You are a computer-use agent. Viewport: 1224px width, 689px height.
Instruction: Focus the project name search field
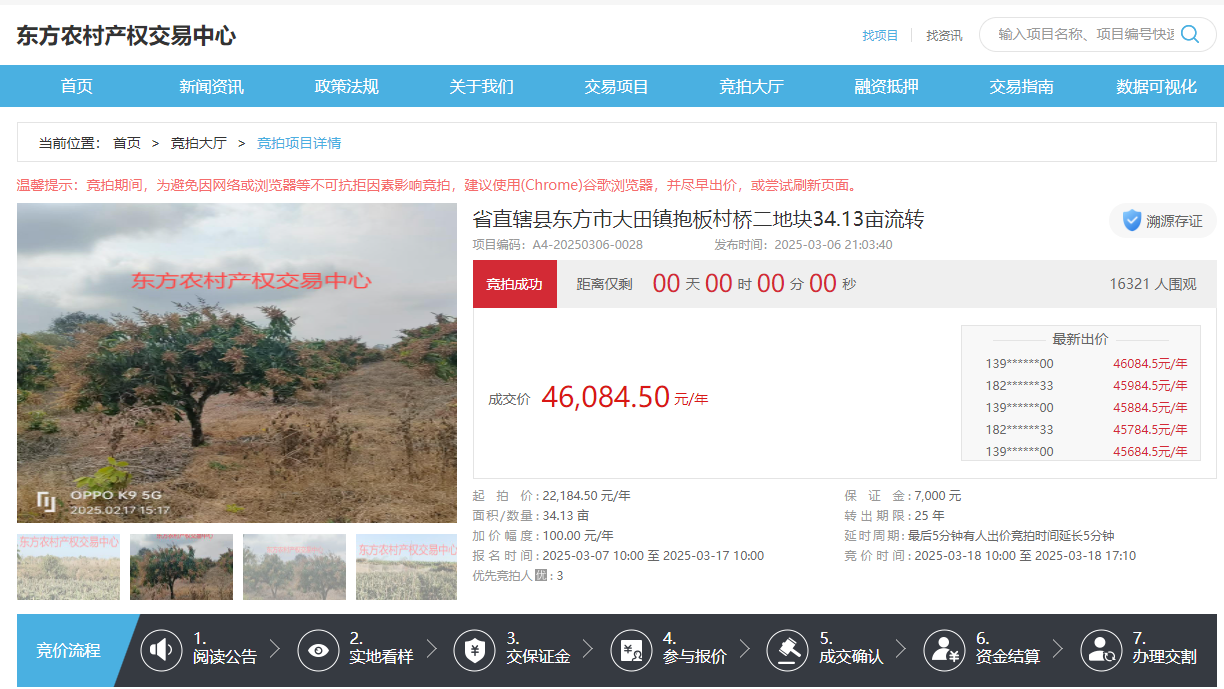pyautogui.click(x=1085, y=34)
